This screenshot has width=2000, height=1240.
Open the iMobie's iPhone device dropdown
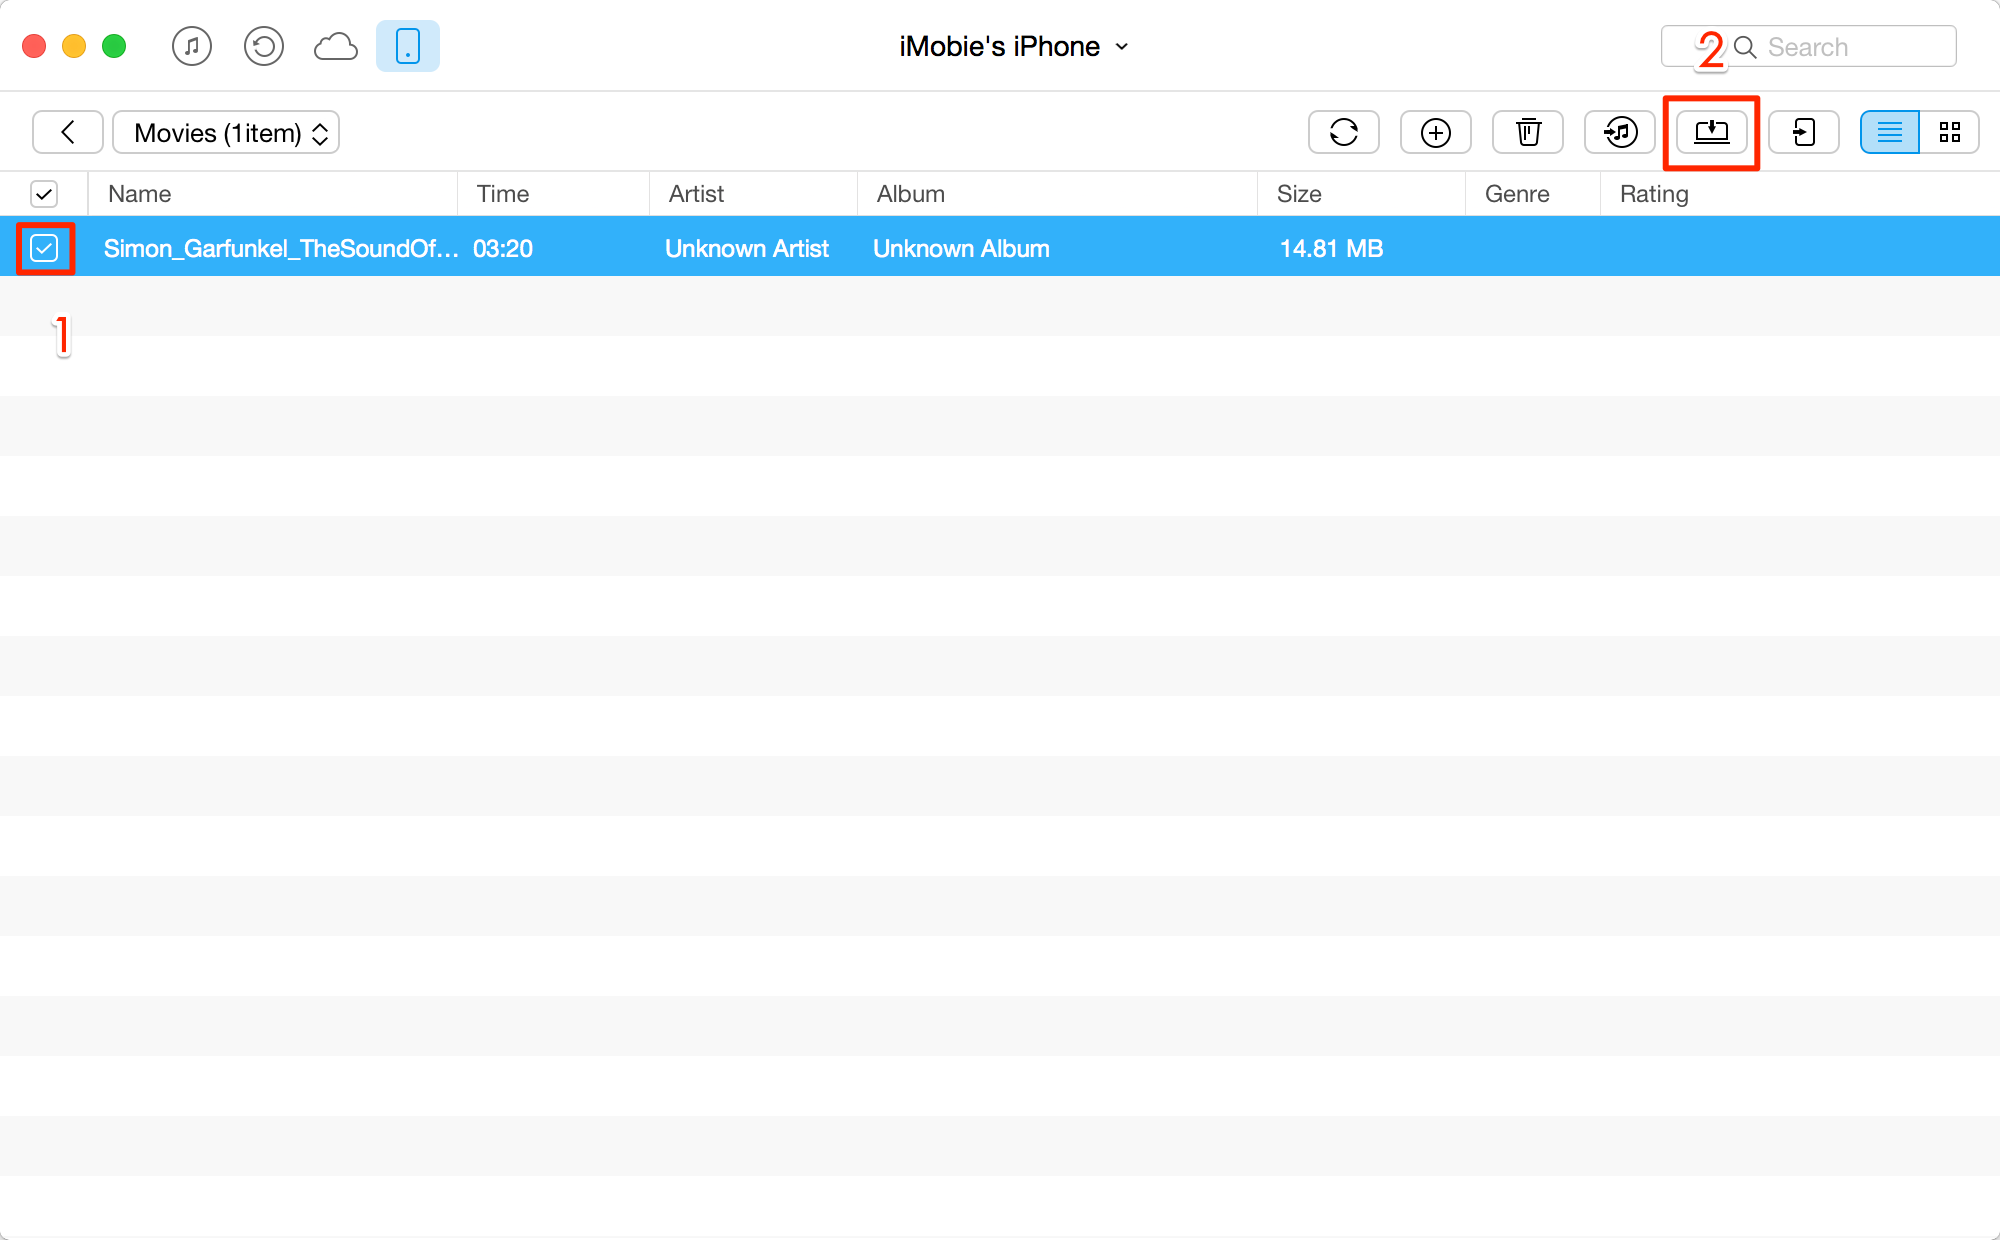[1014, 46]
